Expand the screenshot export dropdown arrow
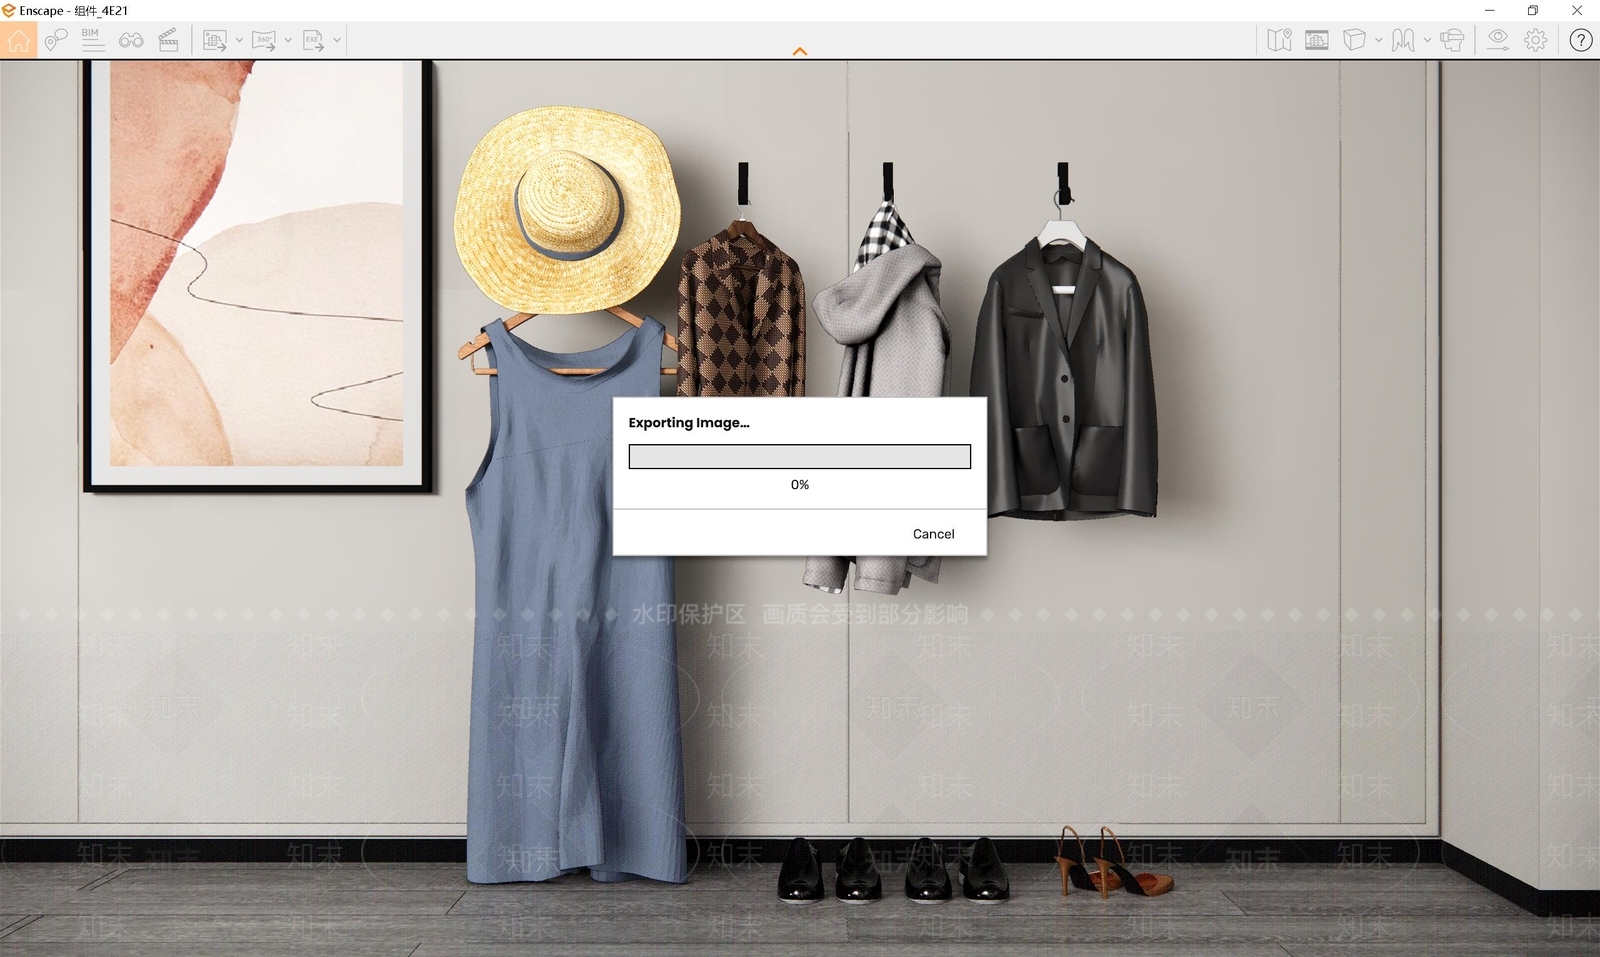 (239, 40)
